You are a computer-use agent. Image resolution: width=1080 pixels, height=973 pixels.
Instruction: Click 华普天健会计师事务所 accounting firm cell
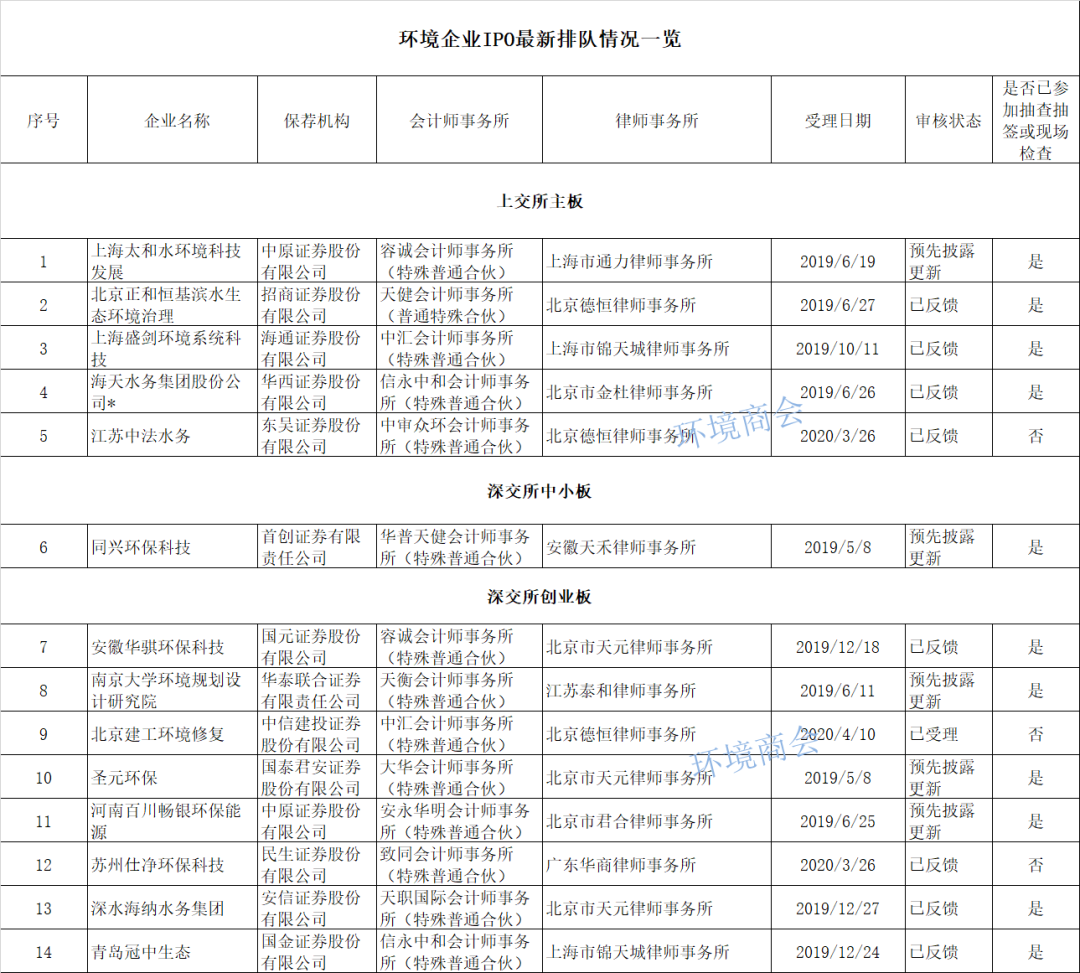[x=459, y=547]
